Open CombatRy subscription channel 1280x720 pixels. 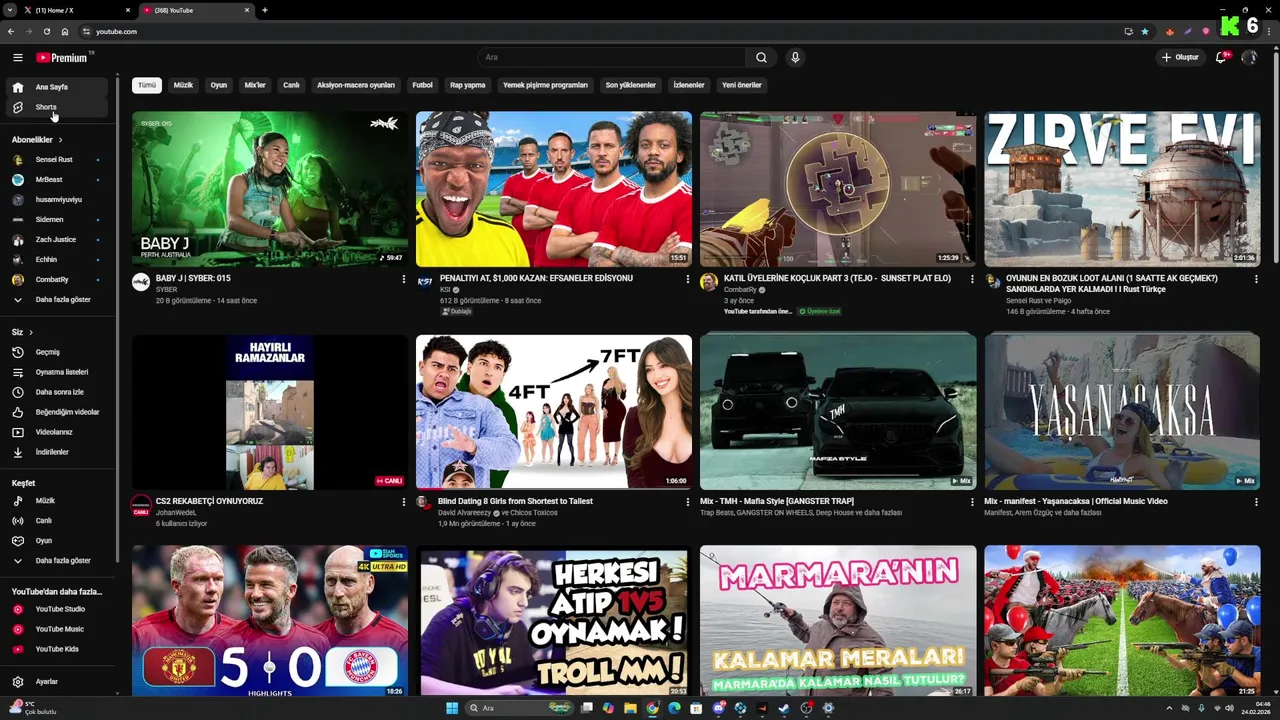pos(56,279)
